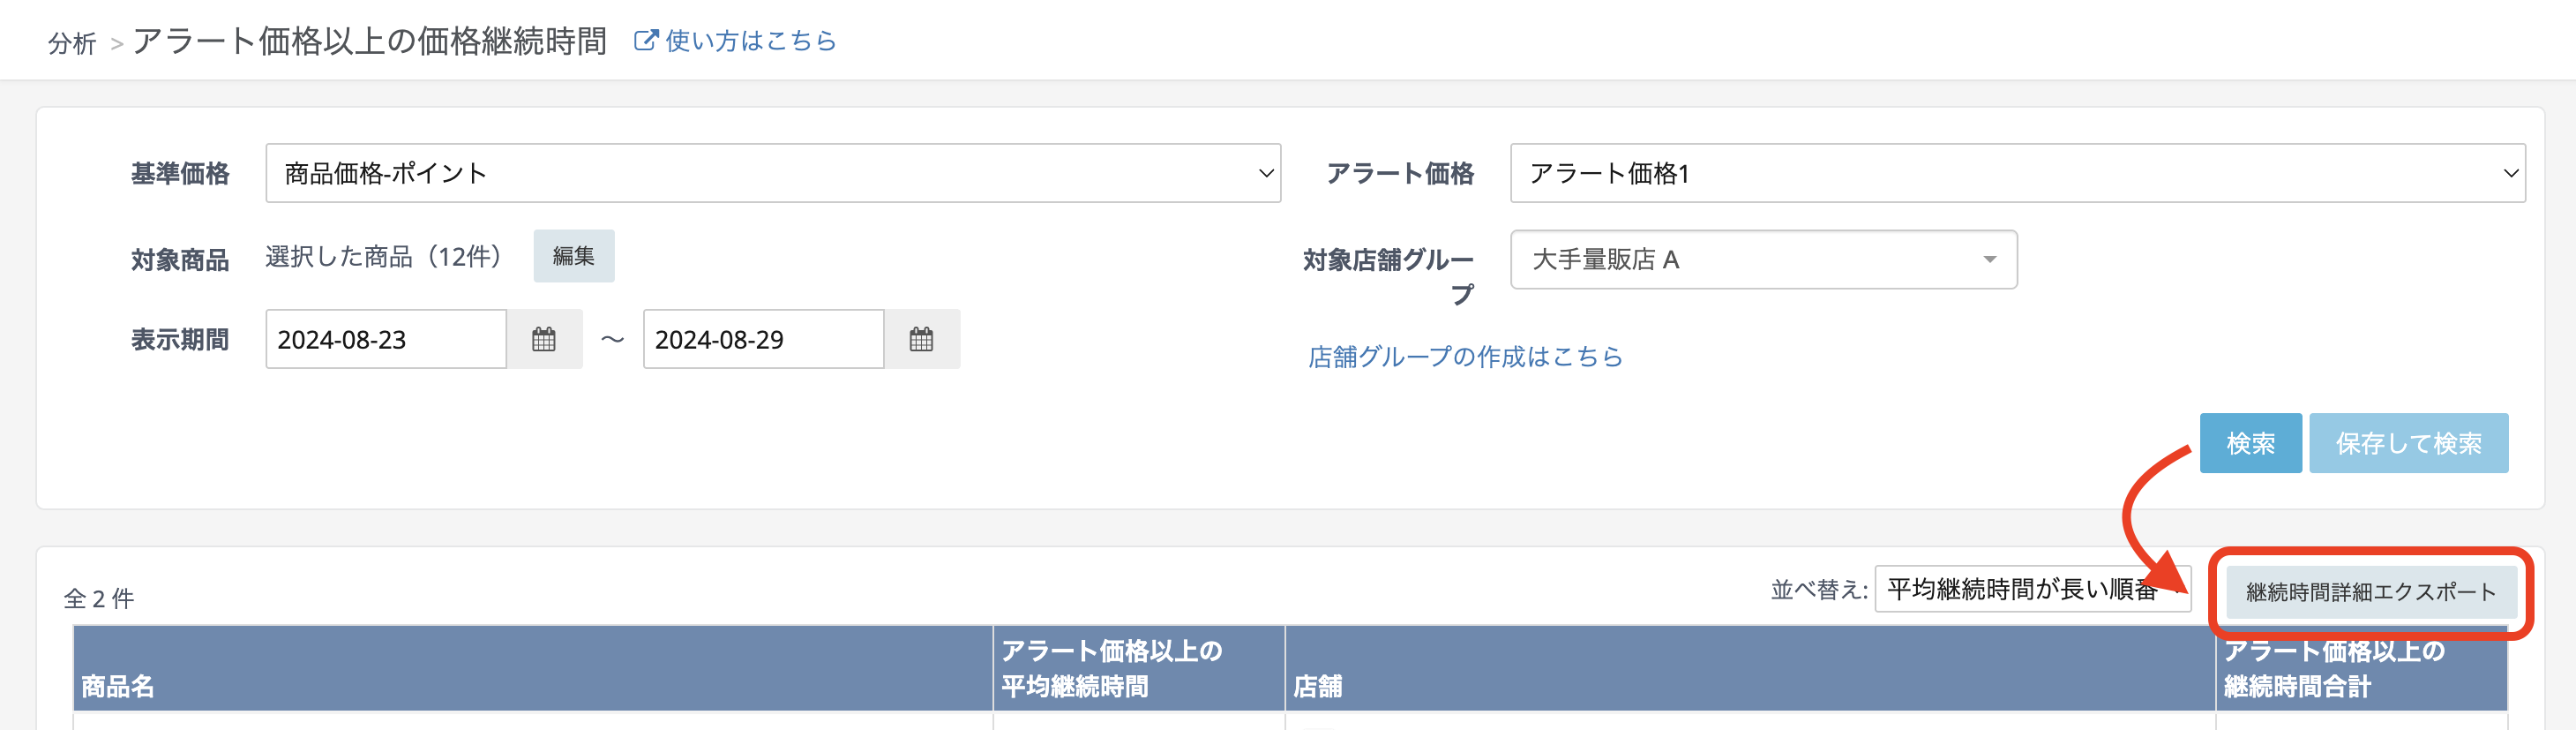This screenshot has width=2576, height=730.
Task: Click the 編集 button for selected products
Action: point(573,256)
